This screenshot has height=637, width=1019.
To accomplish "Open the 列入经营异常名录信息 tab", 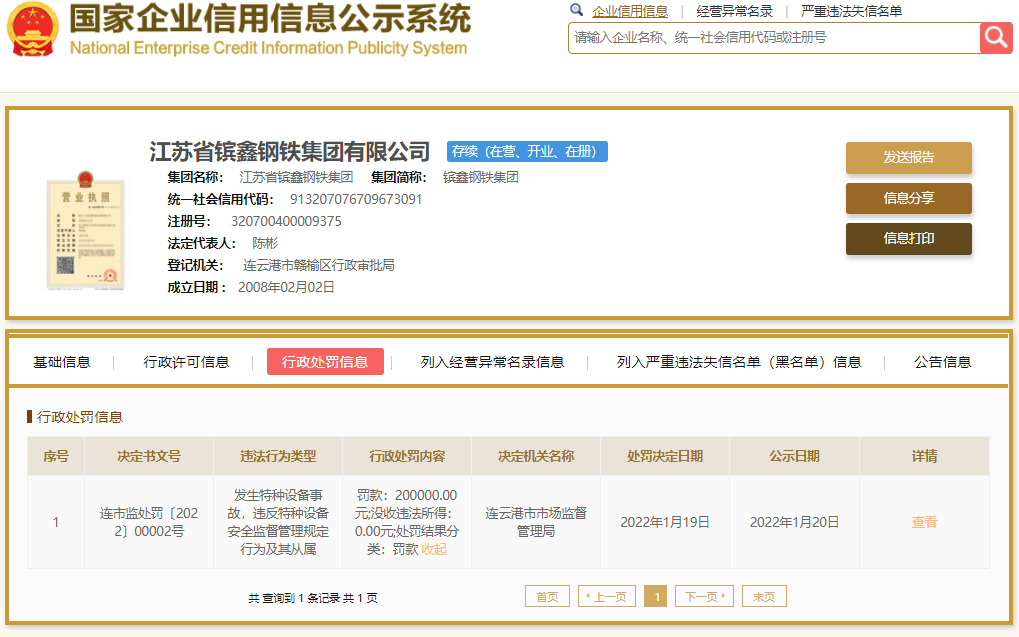I will tap(492, 362).
